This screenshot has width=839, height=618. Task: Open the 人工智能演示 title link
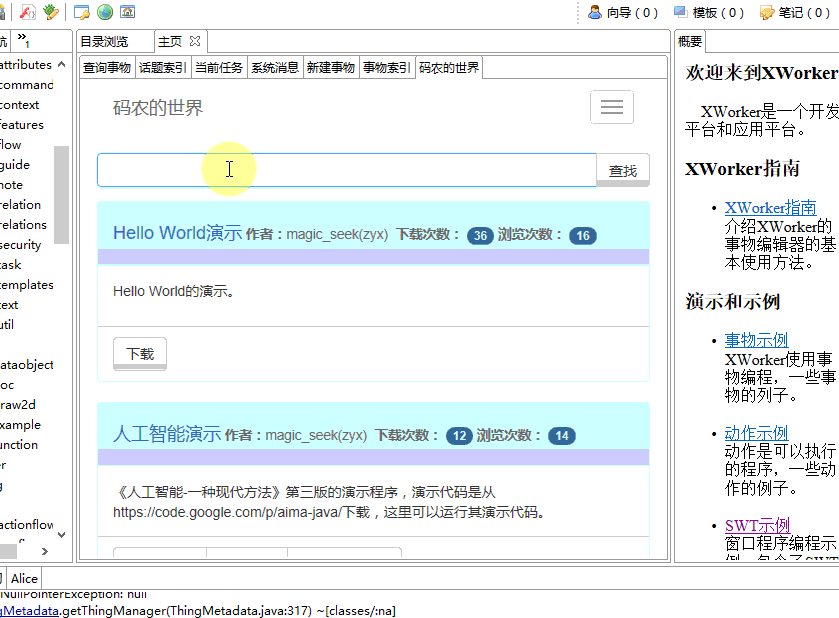166,434
